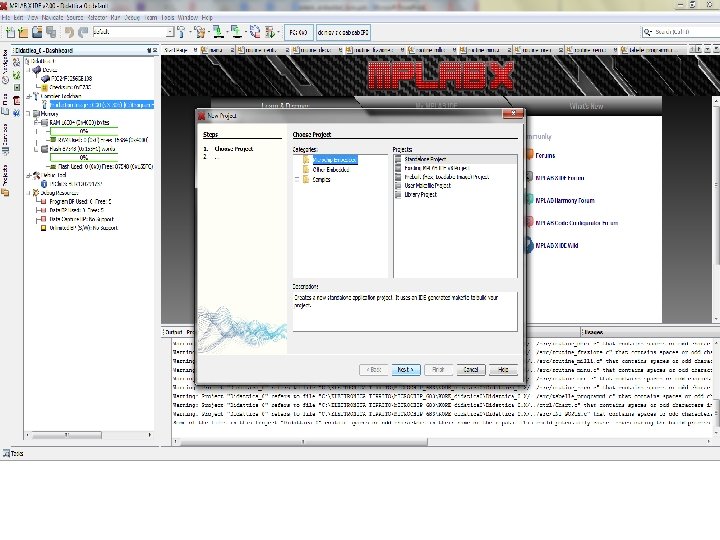Screen dimensions: 720x540
Task: Open the Forums link on Start Page
Action: 545,156
